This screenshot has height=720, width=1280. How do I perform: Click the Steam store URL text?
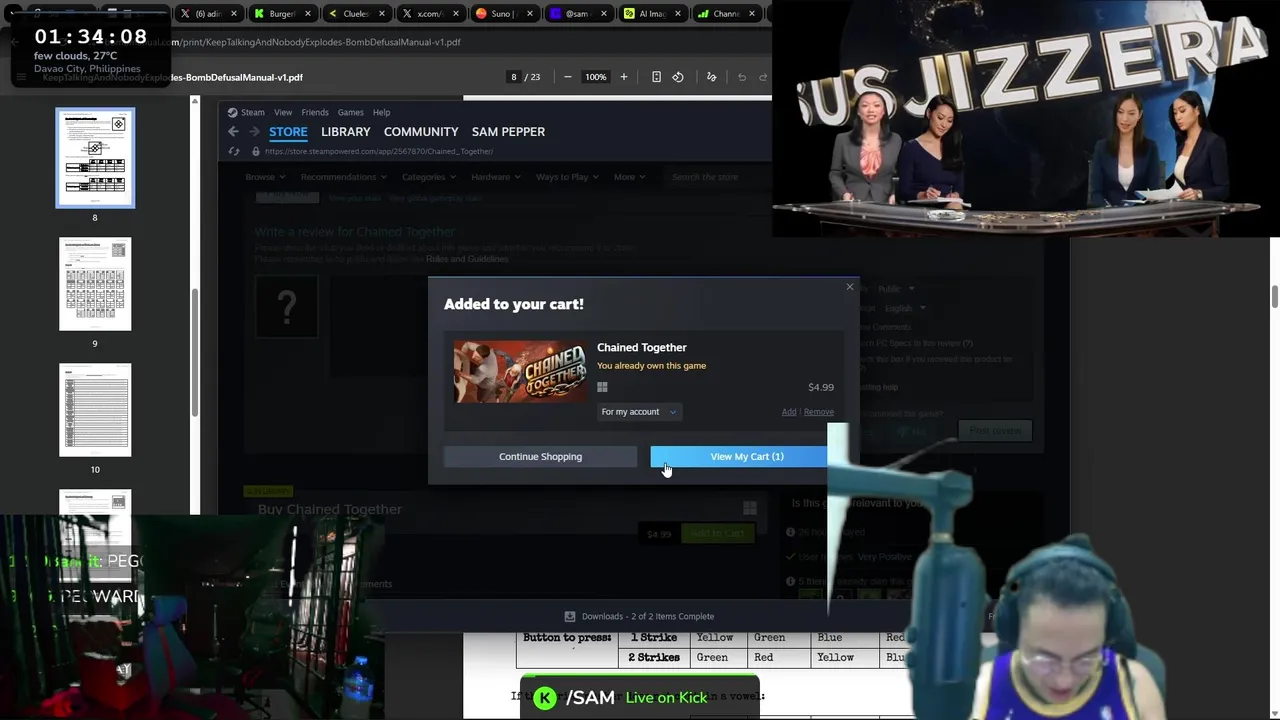[379, 151]
